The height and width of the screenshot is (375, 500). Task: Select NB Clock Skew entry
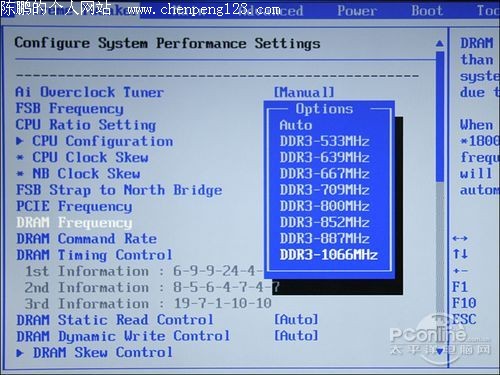tap(86, 174)
